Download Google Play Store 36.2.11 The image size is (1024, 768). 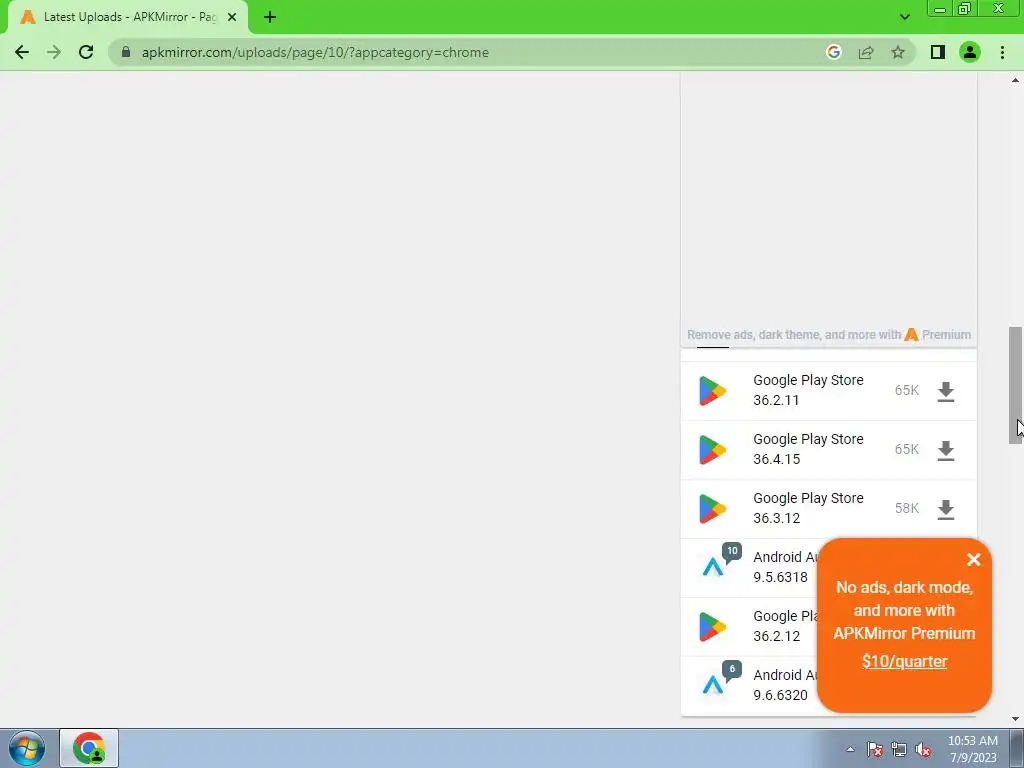point(946,391)
